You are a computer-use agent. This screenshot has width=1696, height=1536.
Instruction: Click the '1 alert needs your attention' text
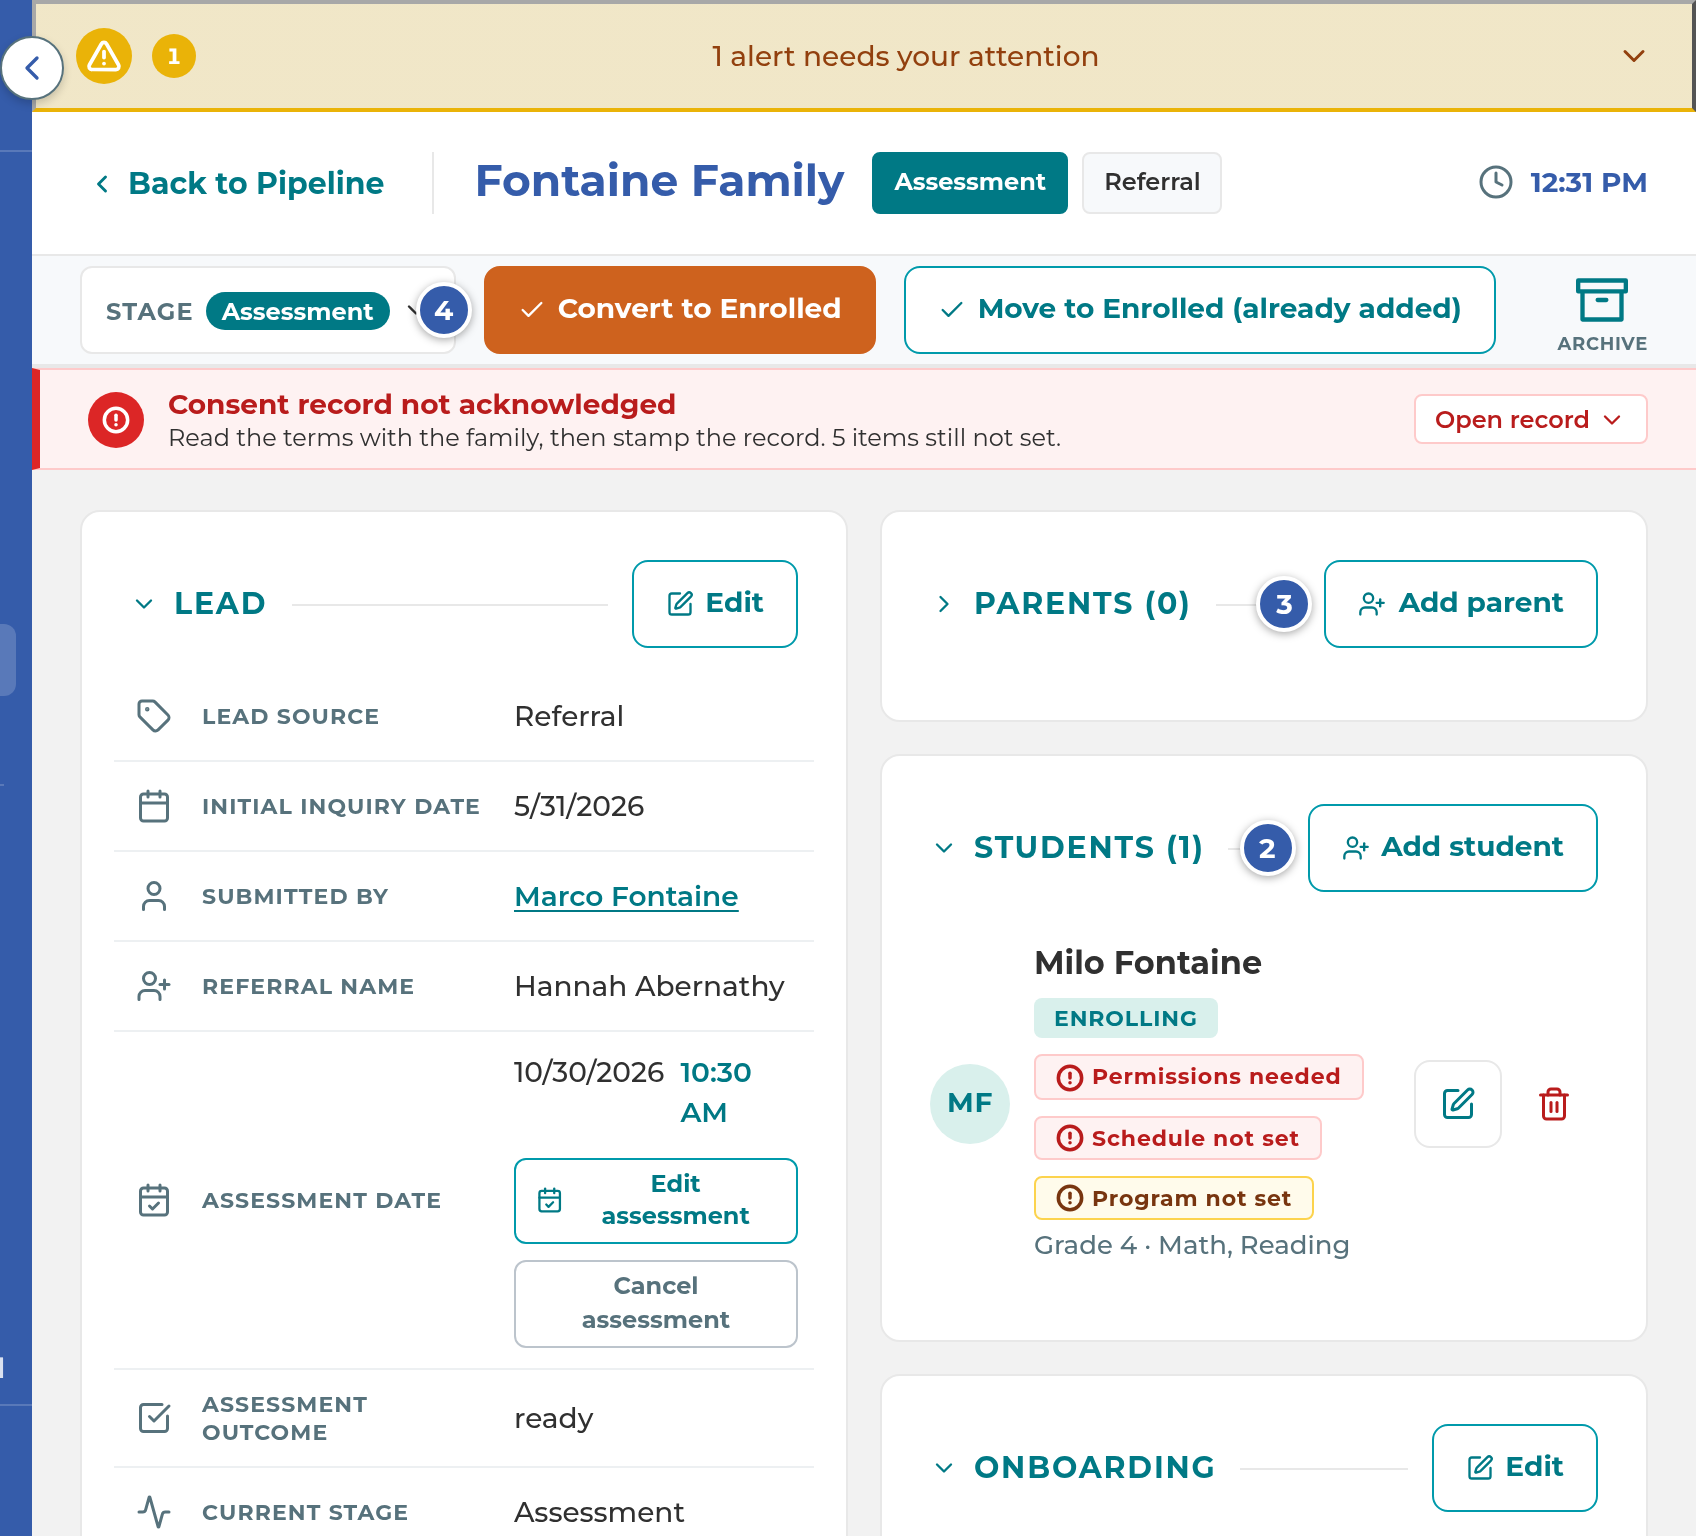[904, 56]
